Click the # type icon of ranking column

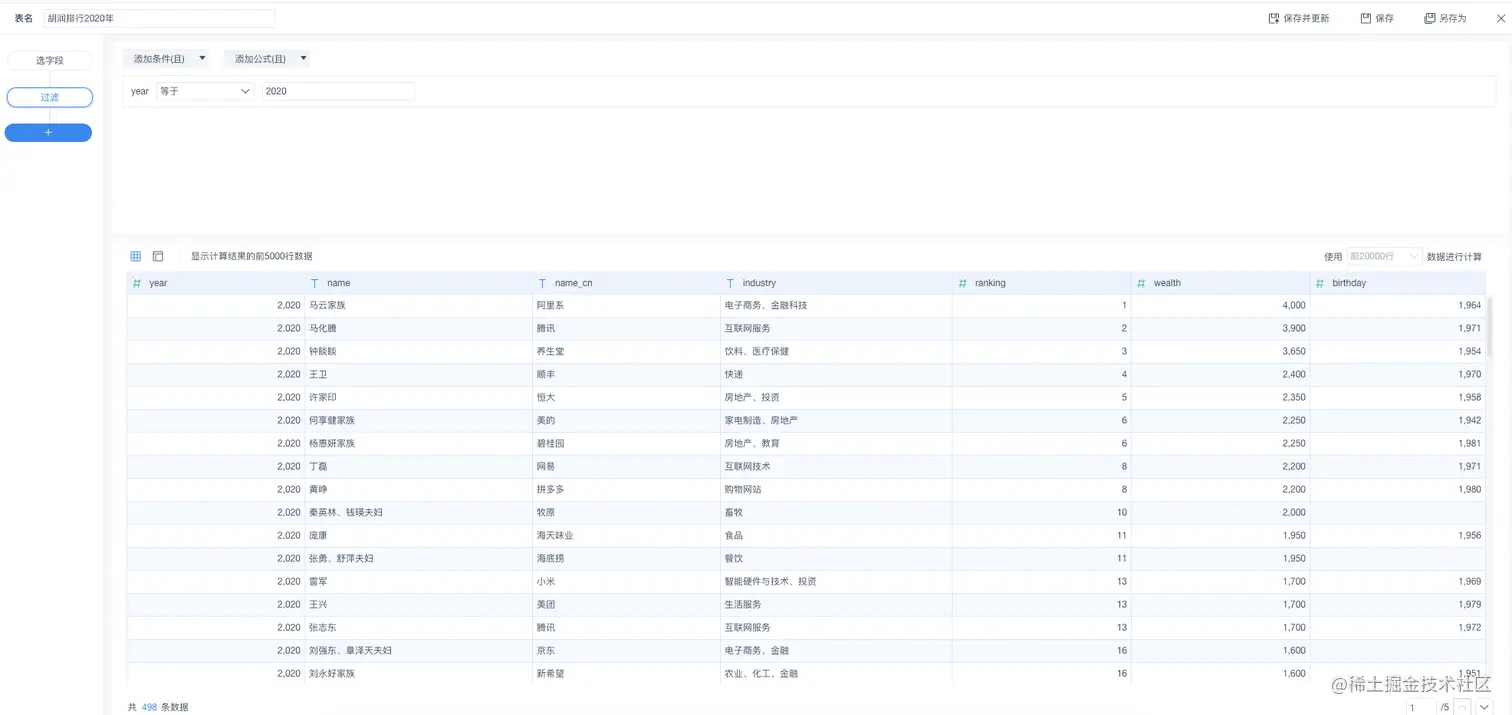point(963,283)
